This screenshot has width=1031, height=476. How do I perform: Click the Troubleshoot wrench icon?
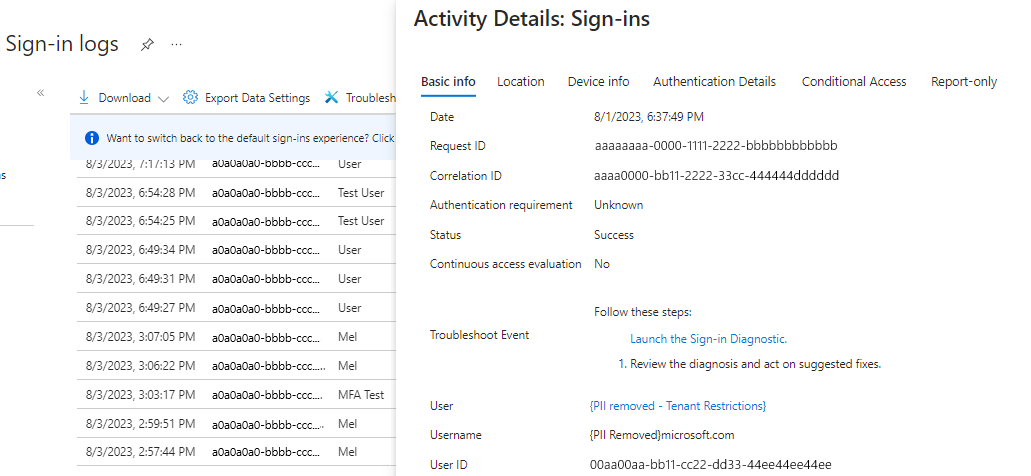(x=331, y=97)
